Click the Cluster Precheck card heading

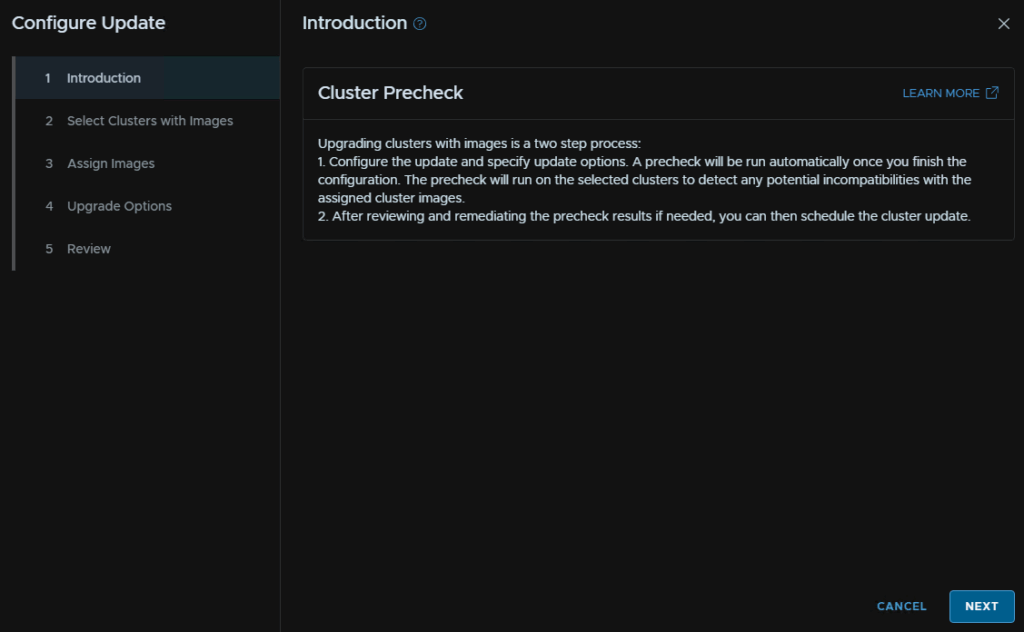click(390, 93)
